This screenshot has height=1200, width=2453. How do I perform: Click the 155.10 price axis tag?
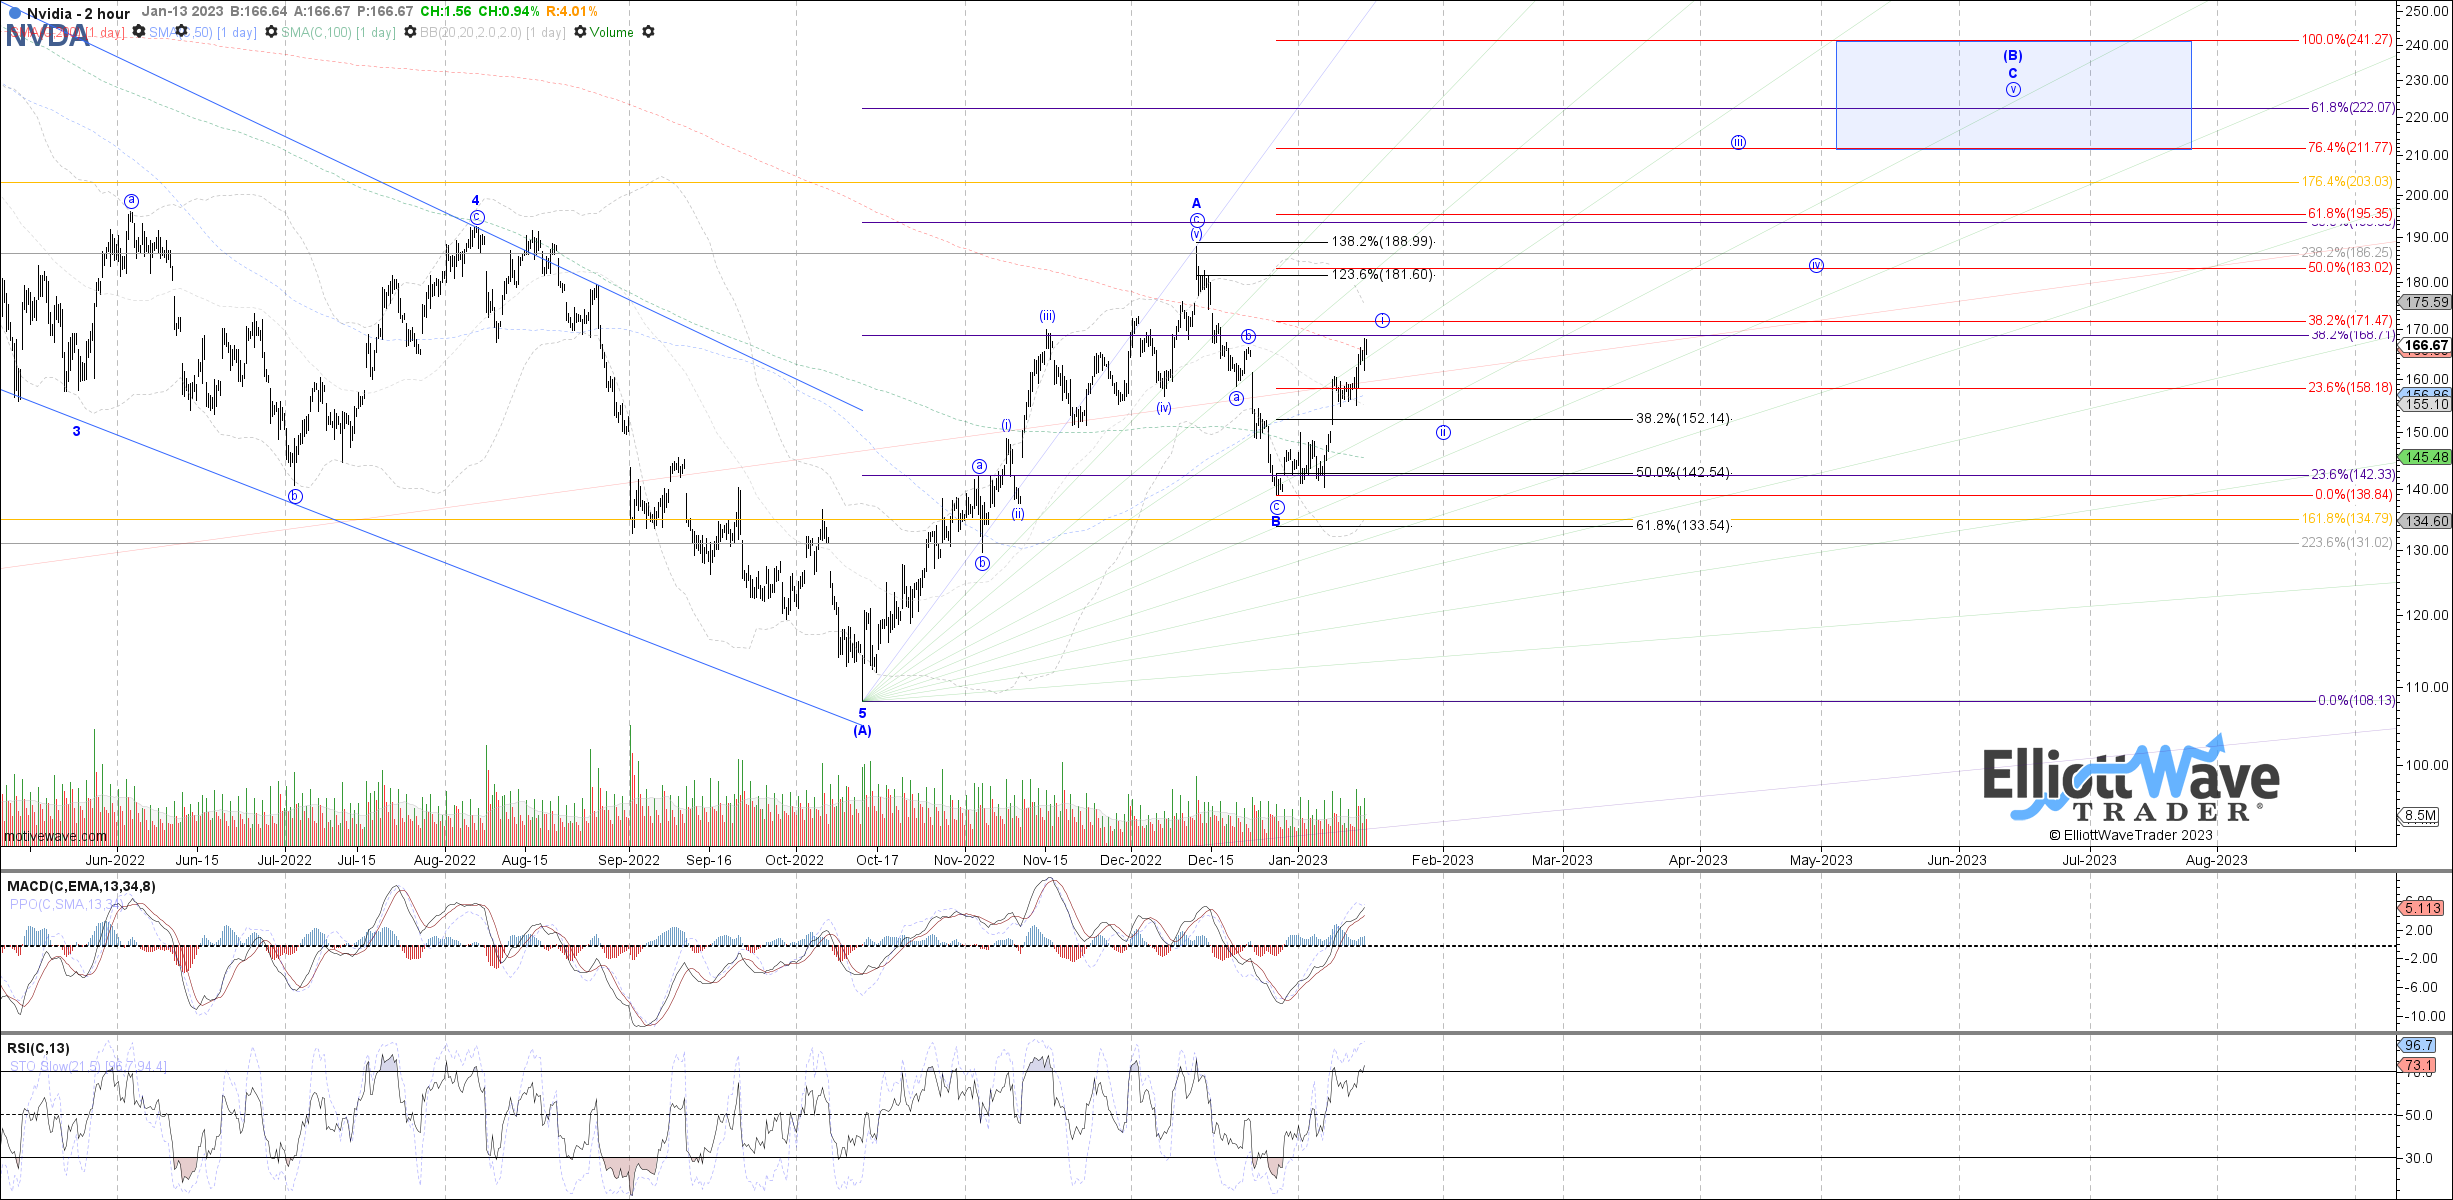tap(2426, 404)
